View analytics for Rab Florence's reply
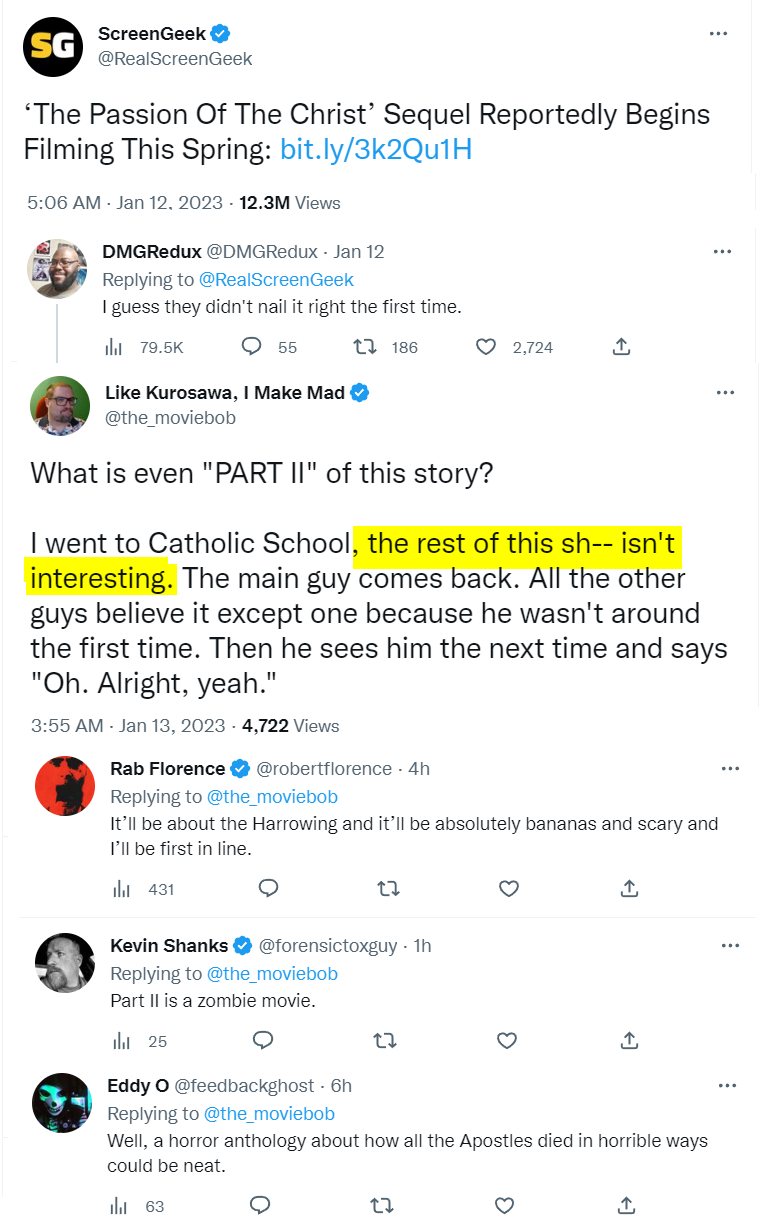Screen dimensions: 775x1227 (124, 889)
